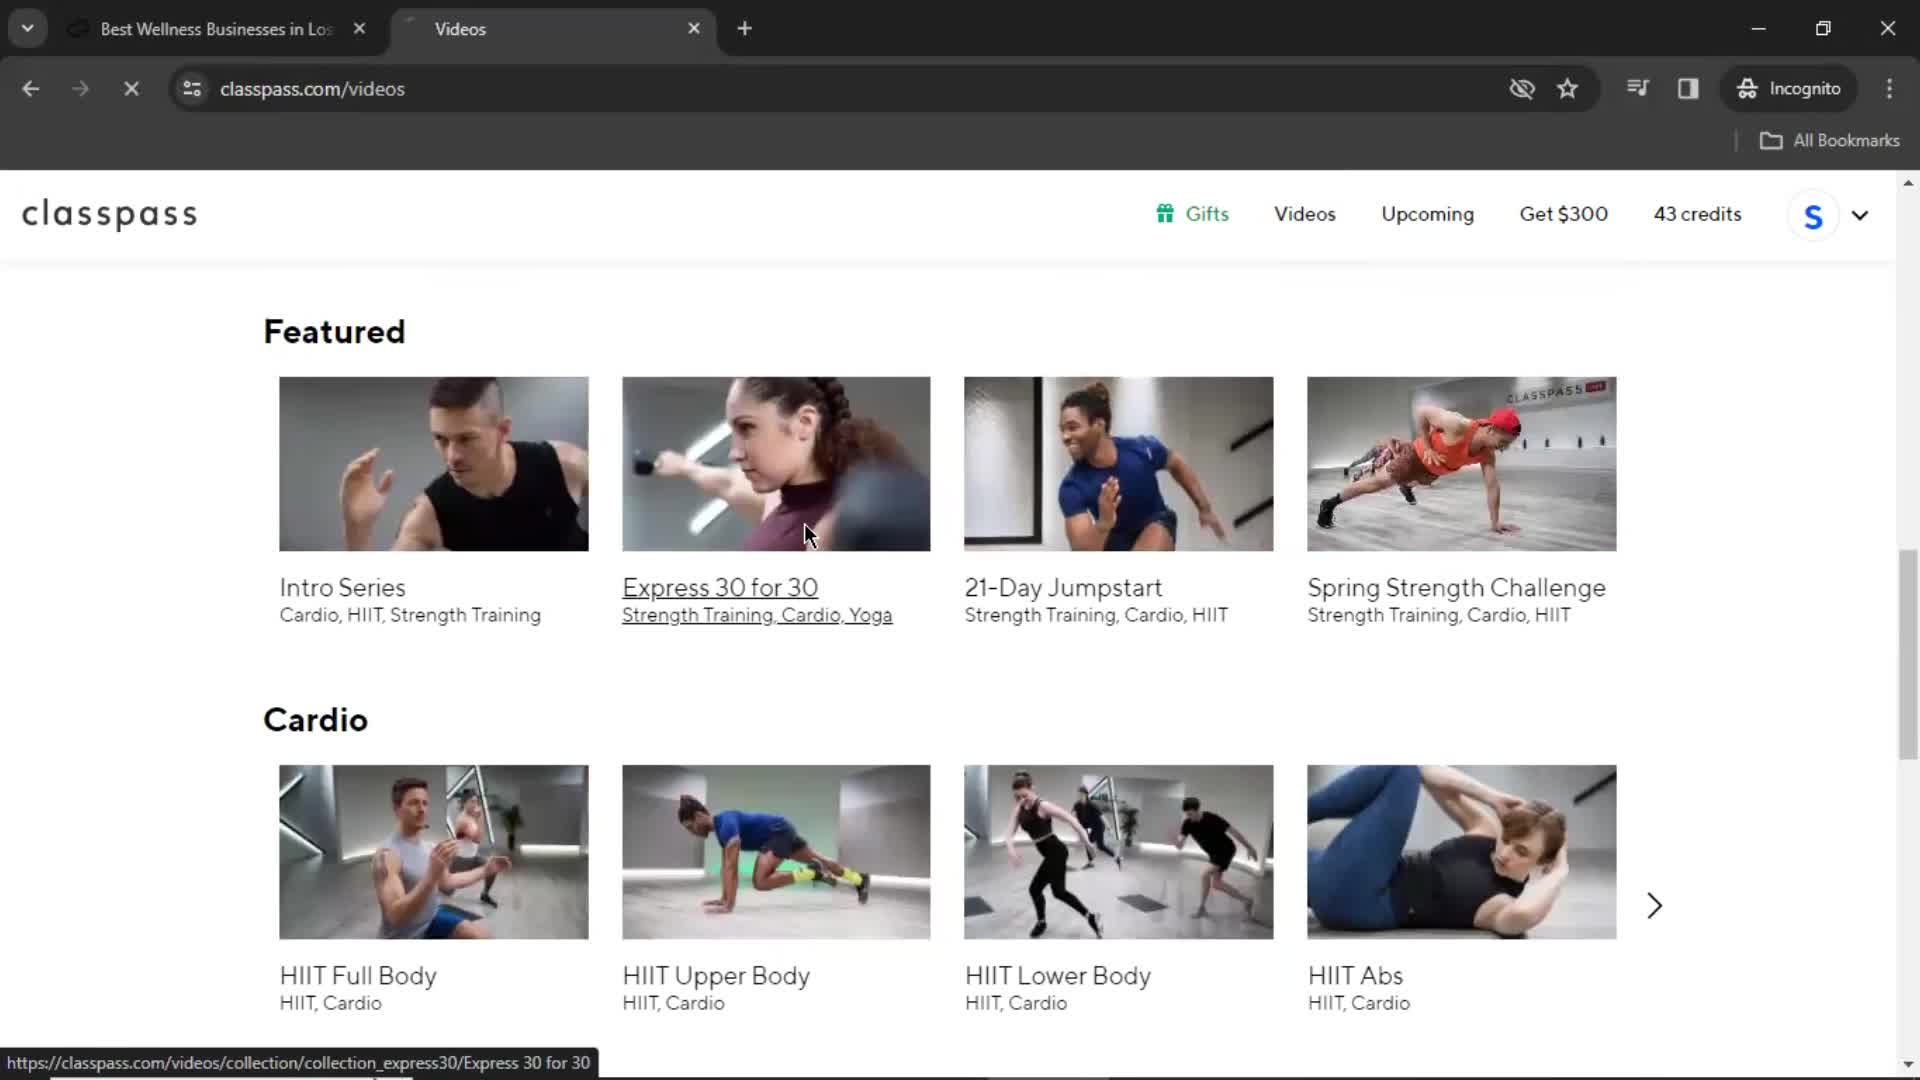1920x1080 pixels.
Task: View the 43 credits balance
Action: (1697, 214)
